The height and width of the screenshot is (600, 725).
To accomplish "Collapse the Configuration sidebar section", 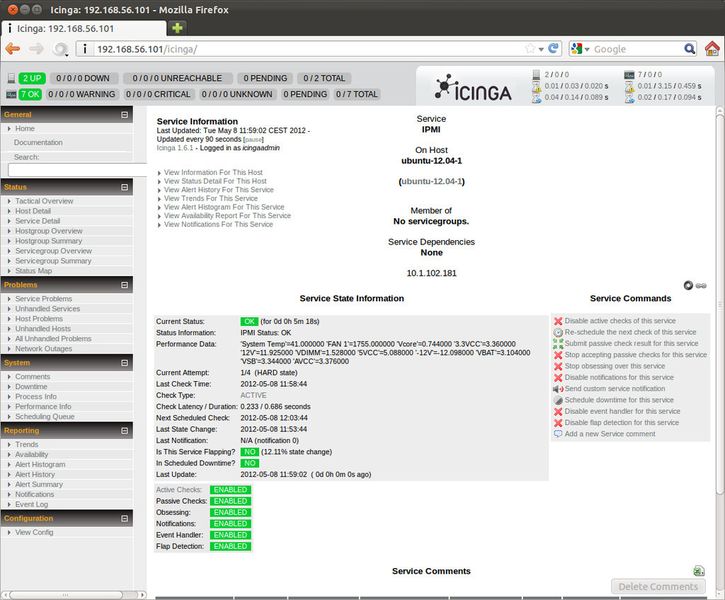I will tap(124, 518).
